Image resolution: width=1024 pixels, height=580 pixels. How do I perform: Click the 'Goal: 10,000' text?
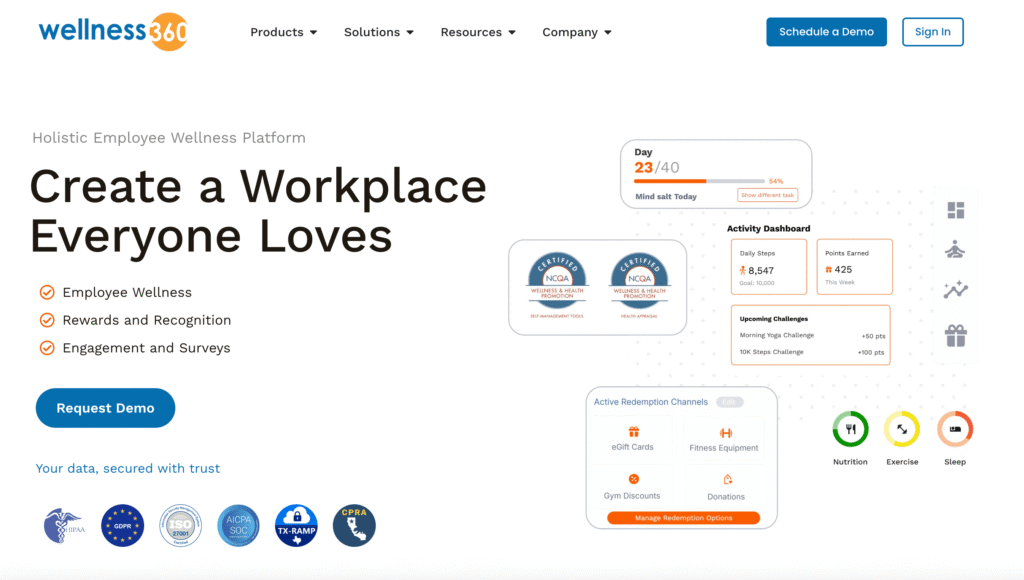pos(757,283)
